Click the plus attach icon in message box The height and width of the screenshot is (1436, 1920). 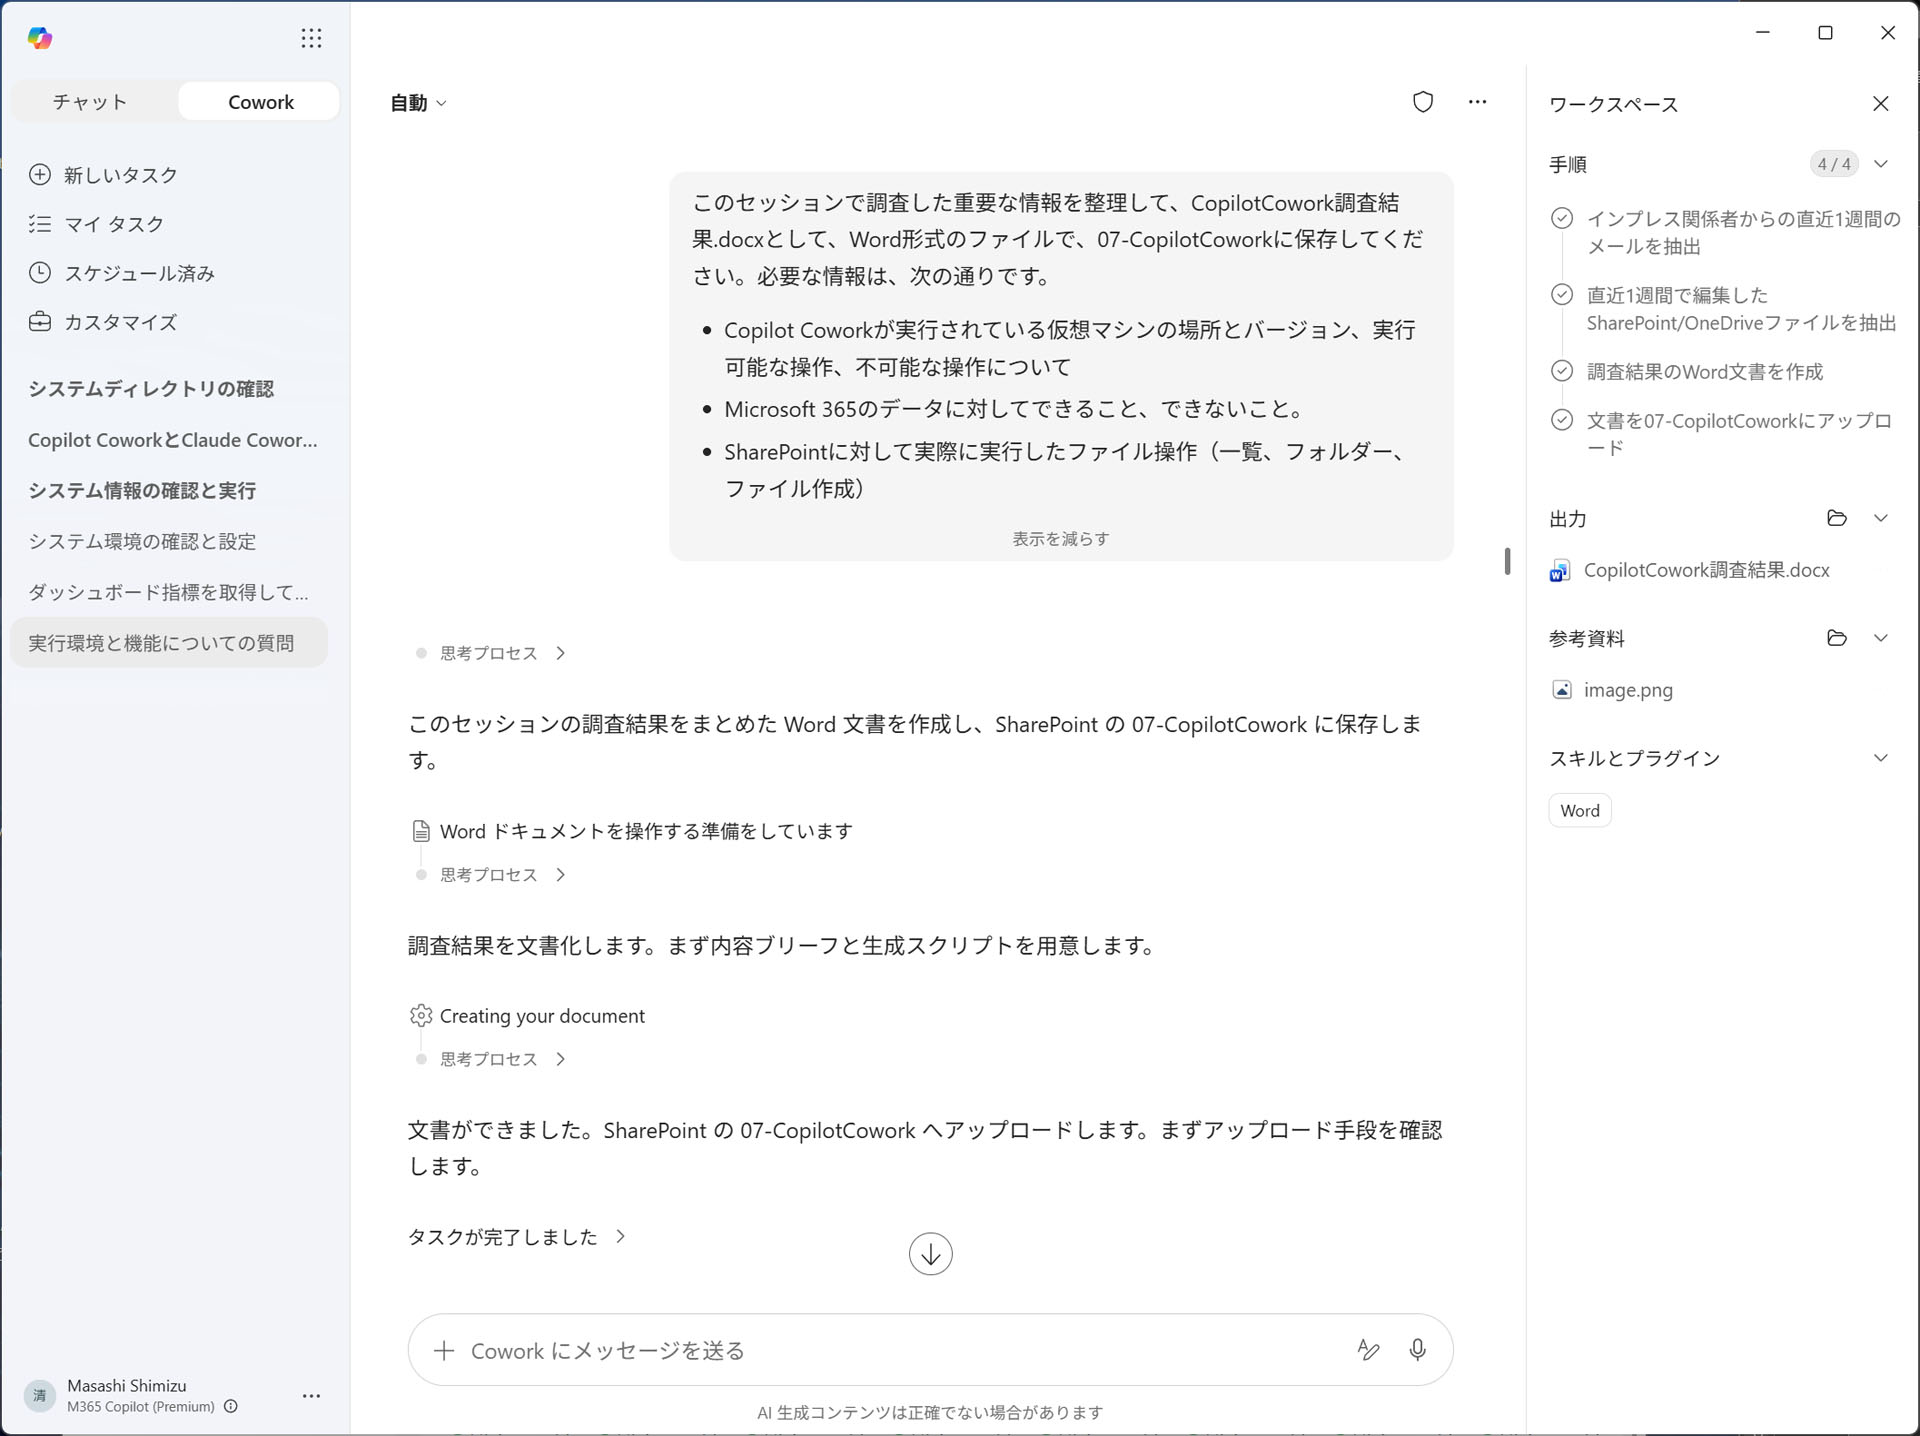444,1351
